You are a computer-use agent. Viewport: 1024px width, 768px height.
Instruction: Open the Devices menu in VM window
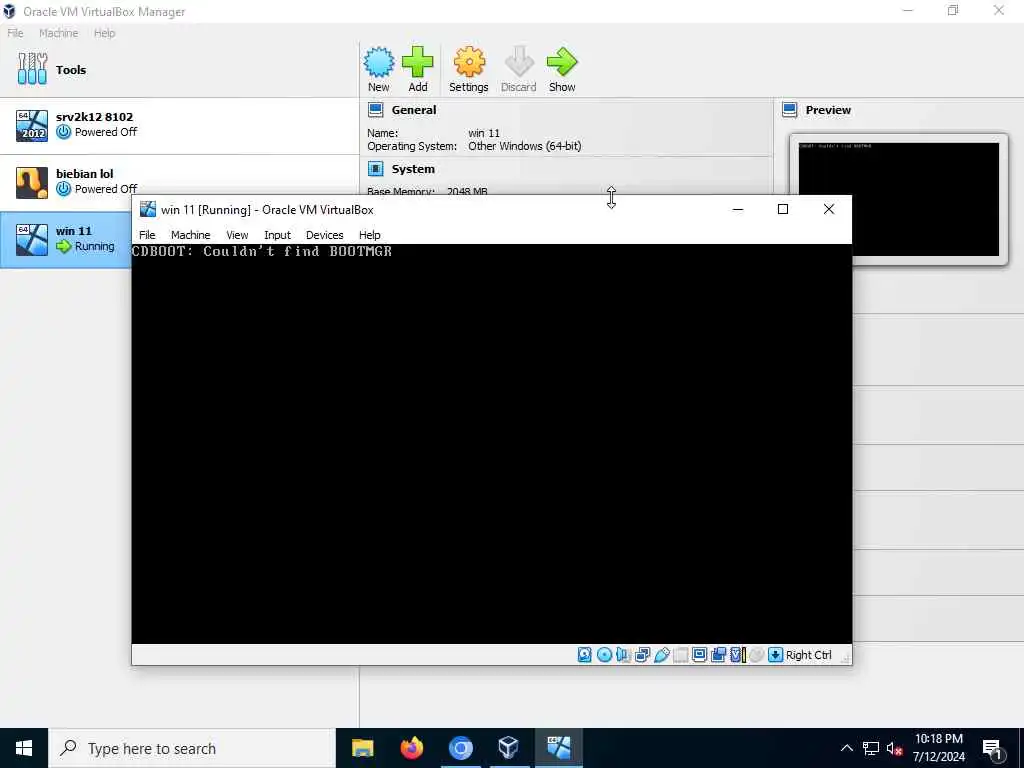click(x=325, y=235)
